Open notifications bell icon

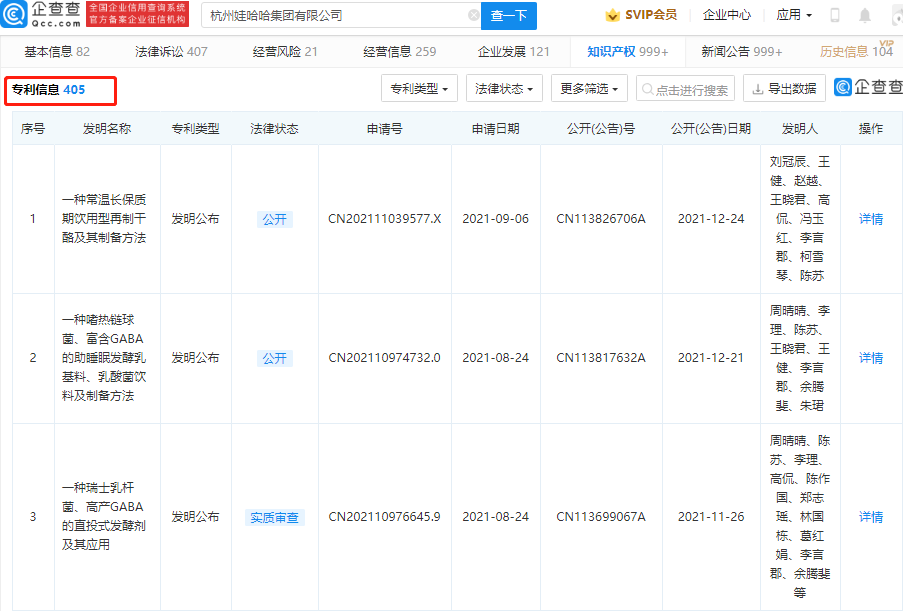[x=864, y=16]
